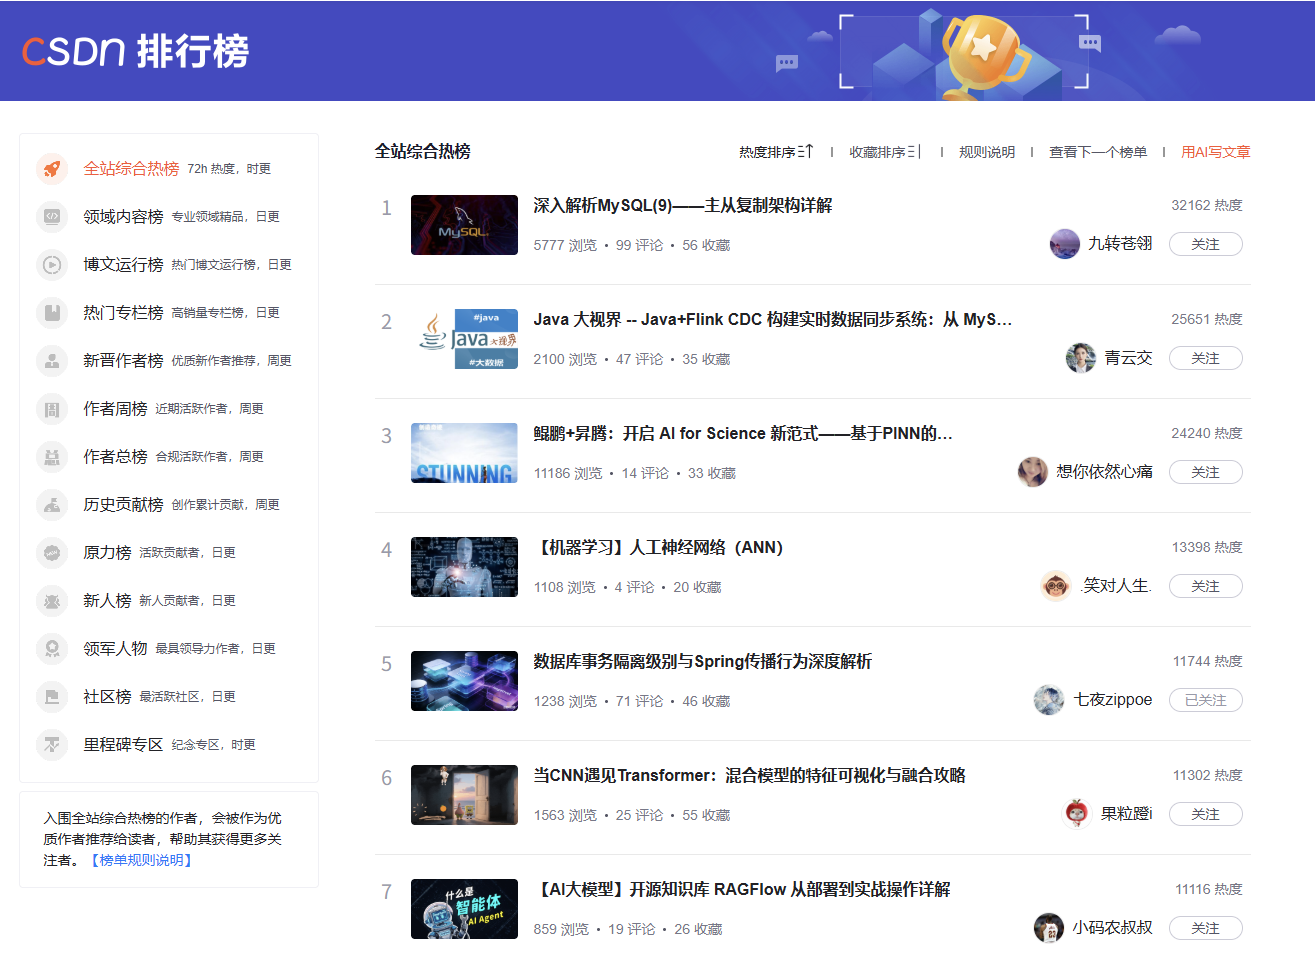This screenshot has width=1315, height=959.
Task: Click the icon beside 作者总榜
Action: pyautogui.click(x=52, y=456)
